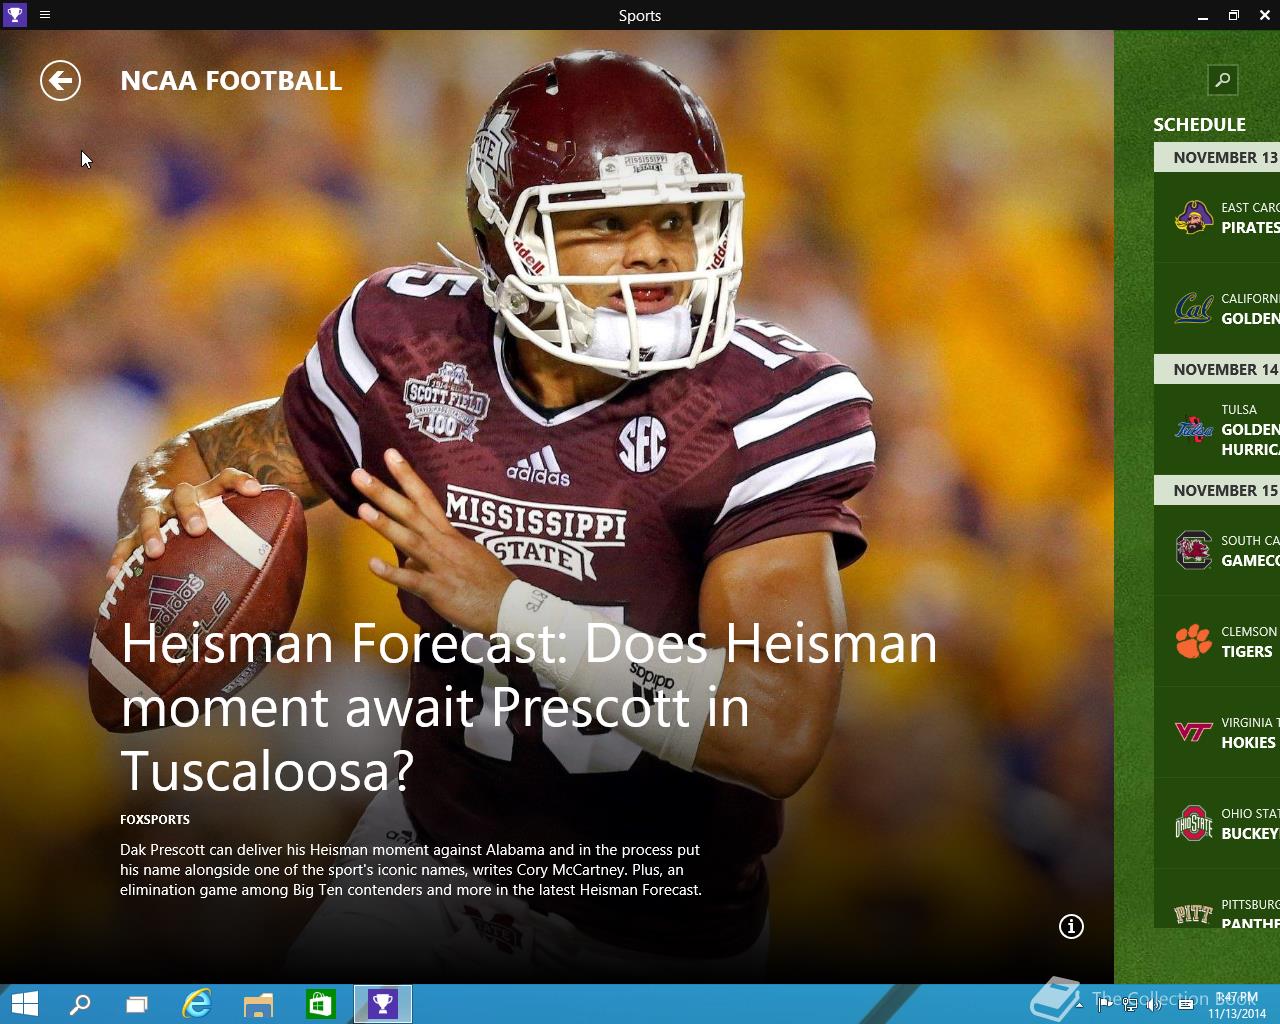Viewport: 1280px width, 1024px height.
Task: Go back with the circular arrow button
Action: coord(60,81)
